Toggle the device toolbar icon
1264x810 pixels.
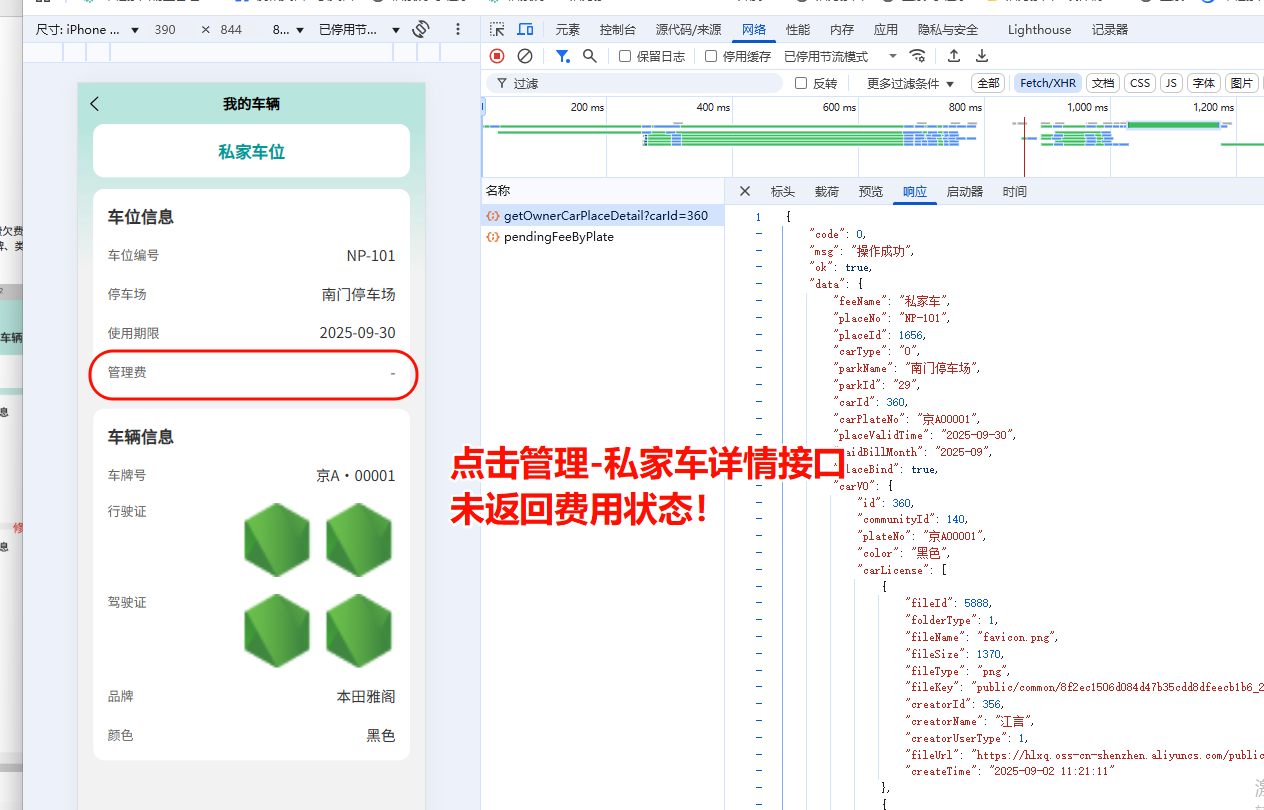coord(525,30)
